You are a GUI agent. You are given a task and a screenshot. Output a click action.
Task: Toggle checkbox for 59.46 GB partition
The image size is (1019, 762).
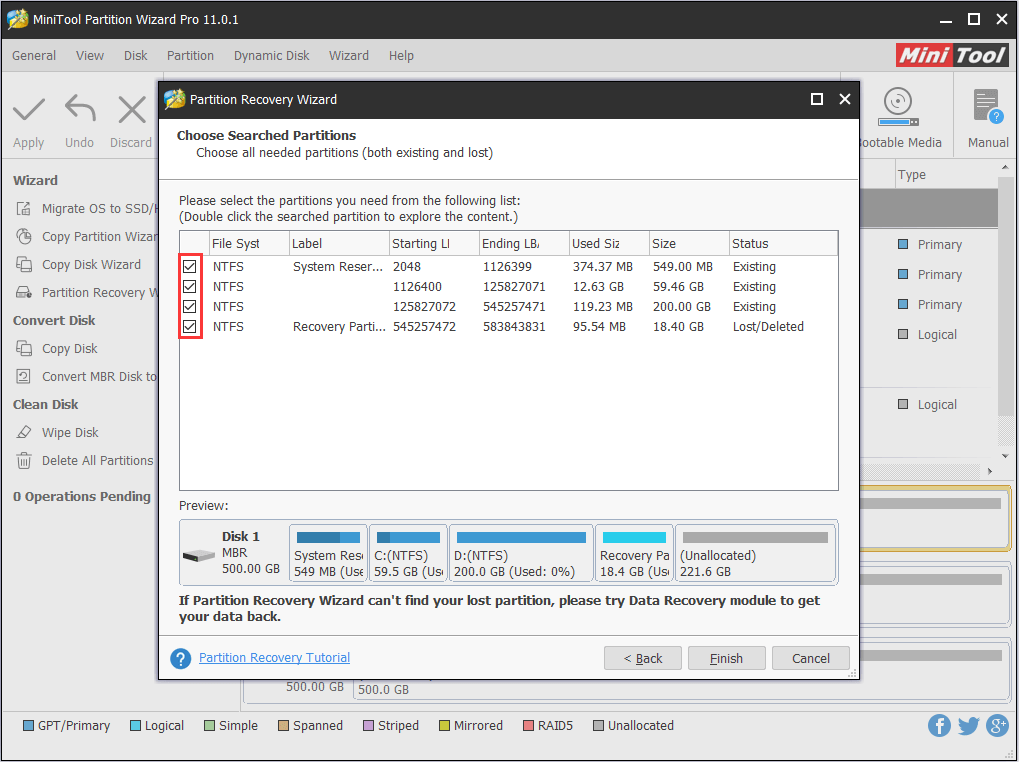(x=190, y=286)
